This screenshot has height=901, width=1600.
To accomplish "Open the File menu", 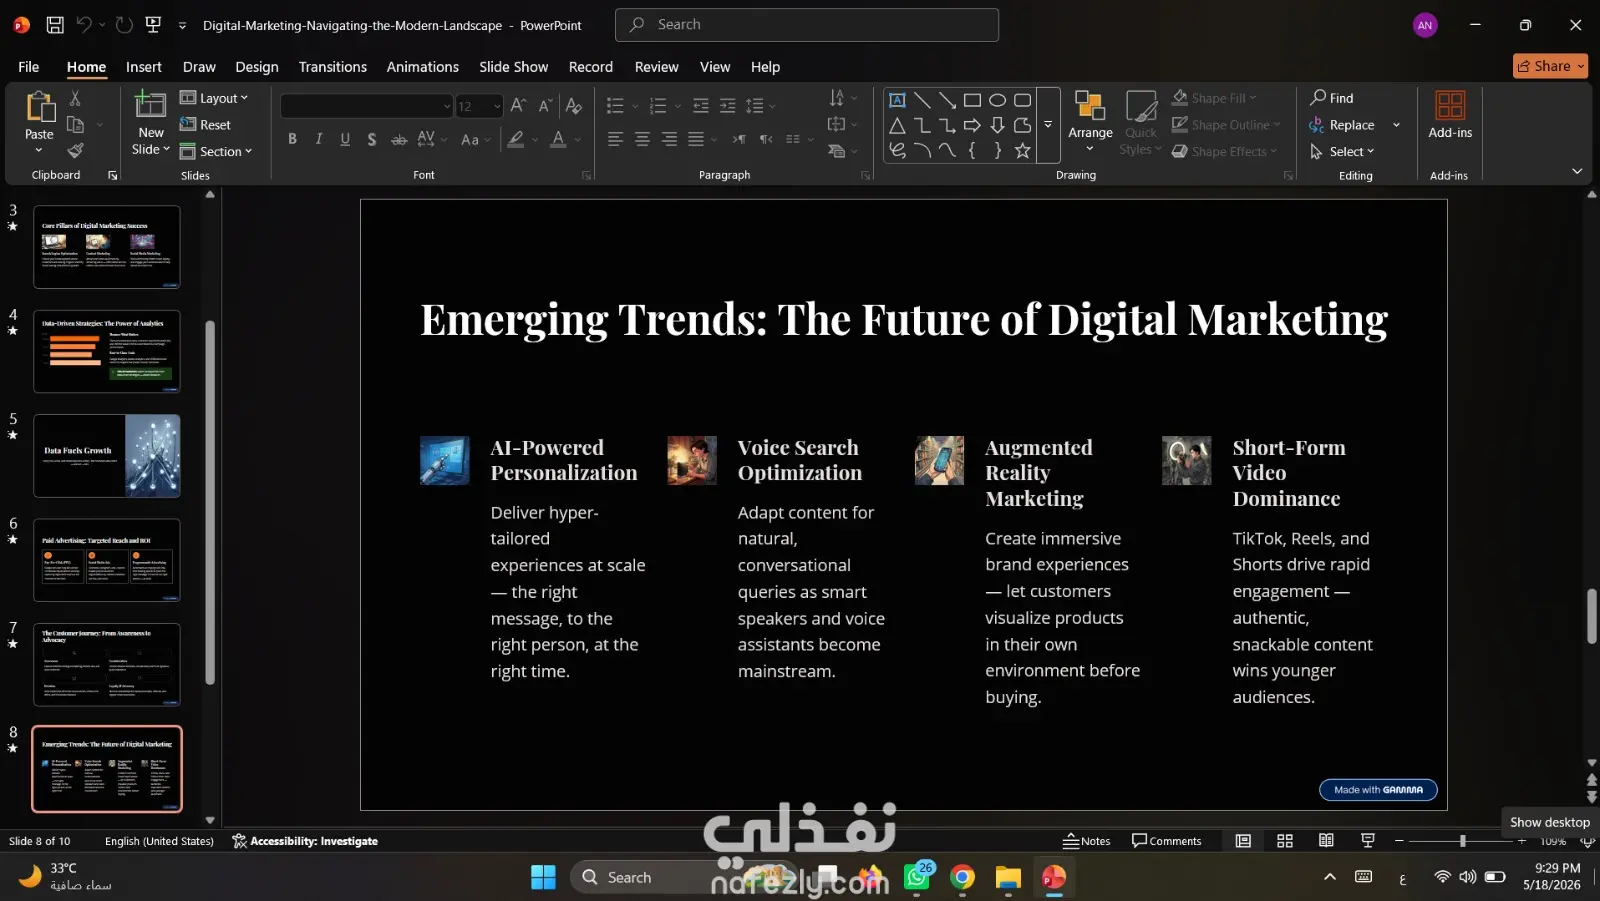I will (29, 67).
